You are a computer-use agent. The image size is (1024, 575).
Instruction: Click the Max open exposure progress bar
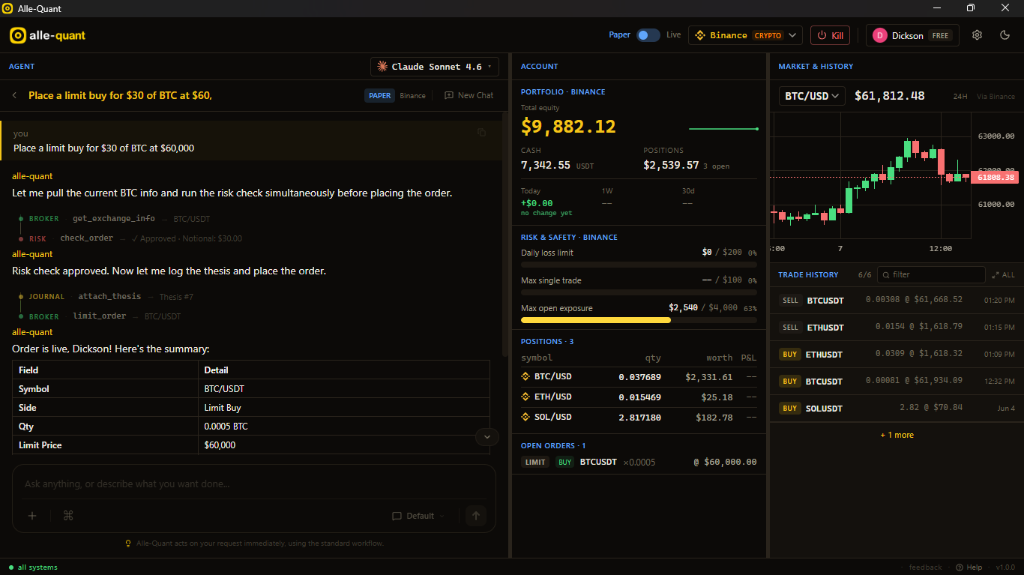point(639,320)
